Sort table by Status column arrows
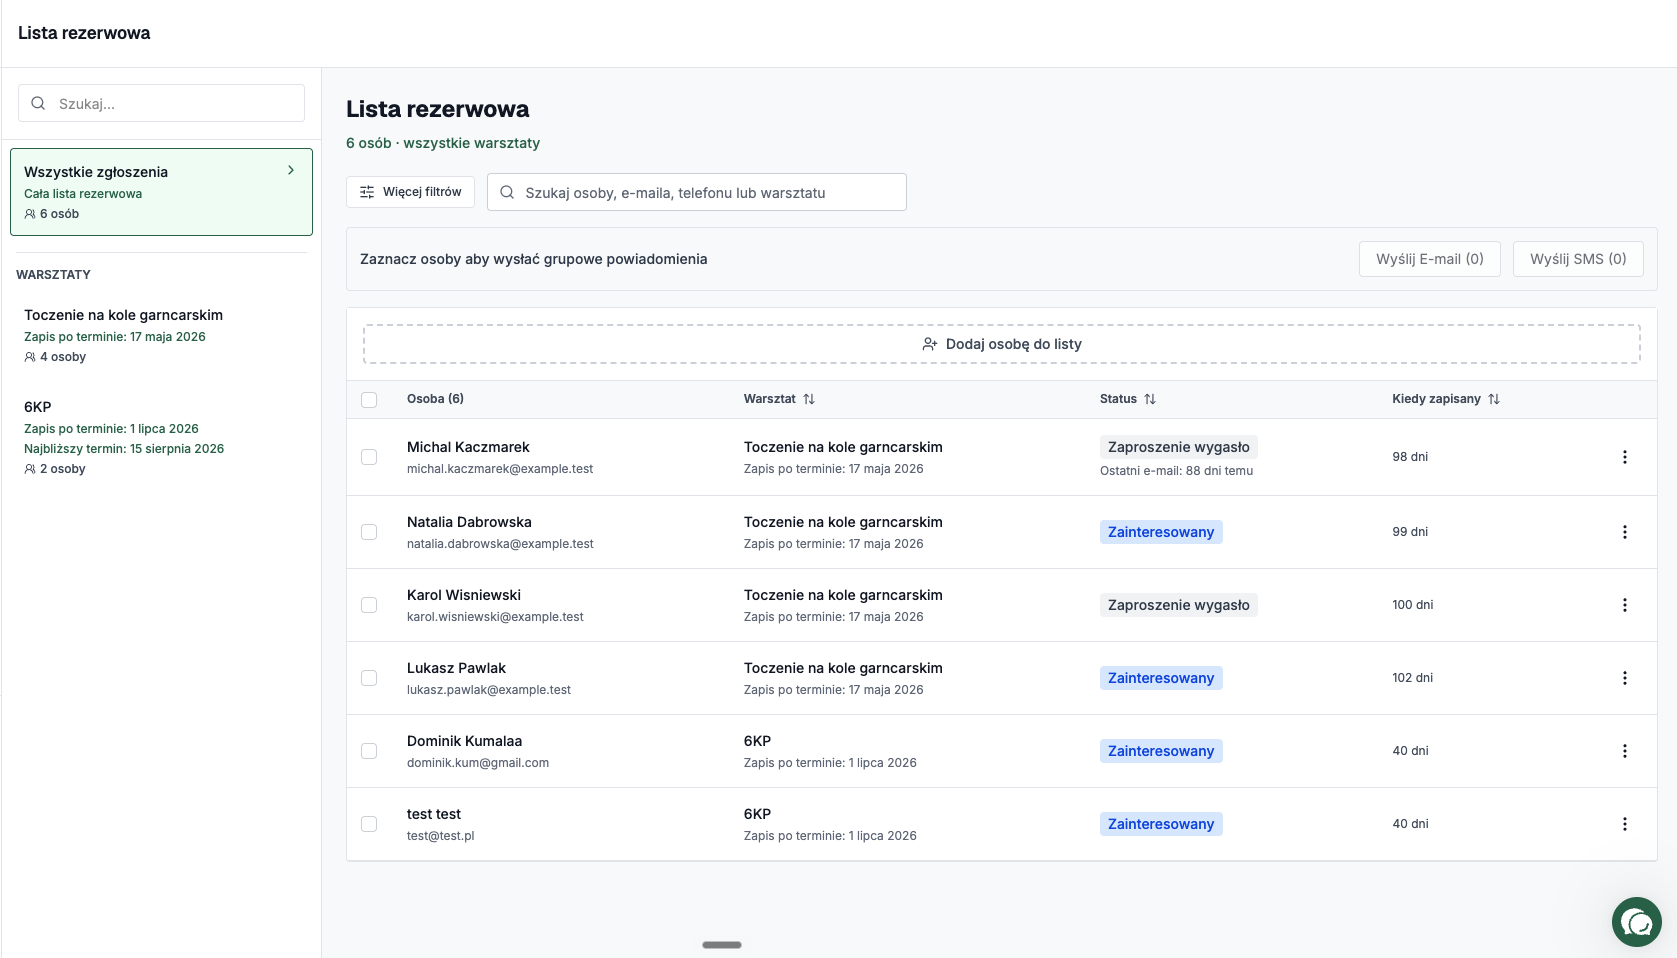 (1150, 399)
